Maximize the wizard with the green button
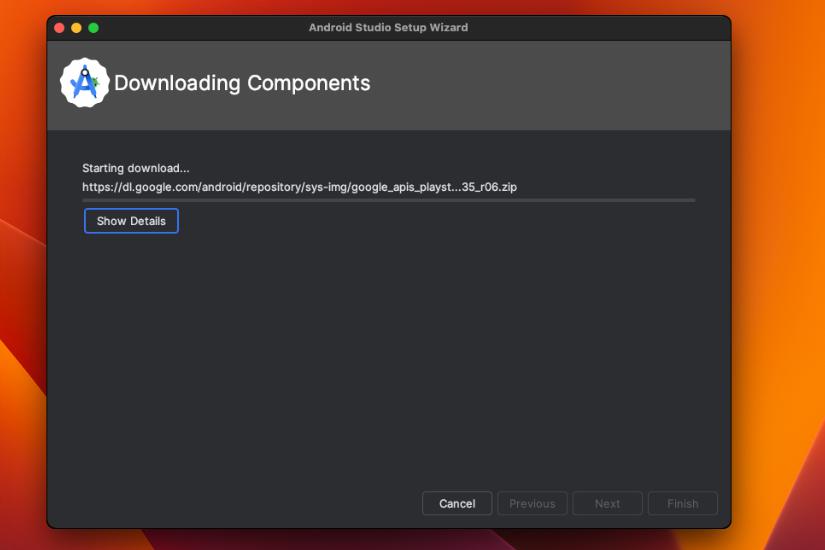The image size is (825, 550). point(94,28)
